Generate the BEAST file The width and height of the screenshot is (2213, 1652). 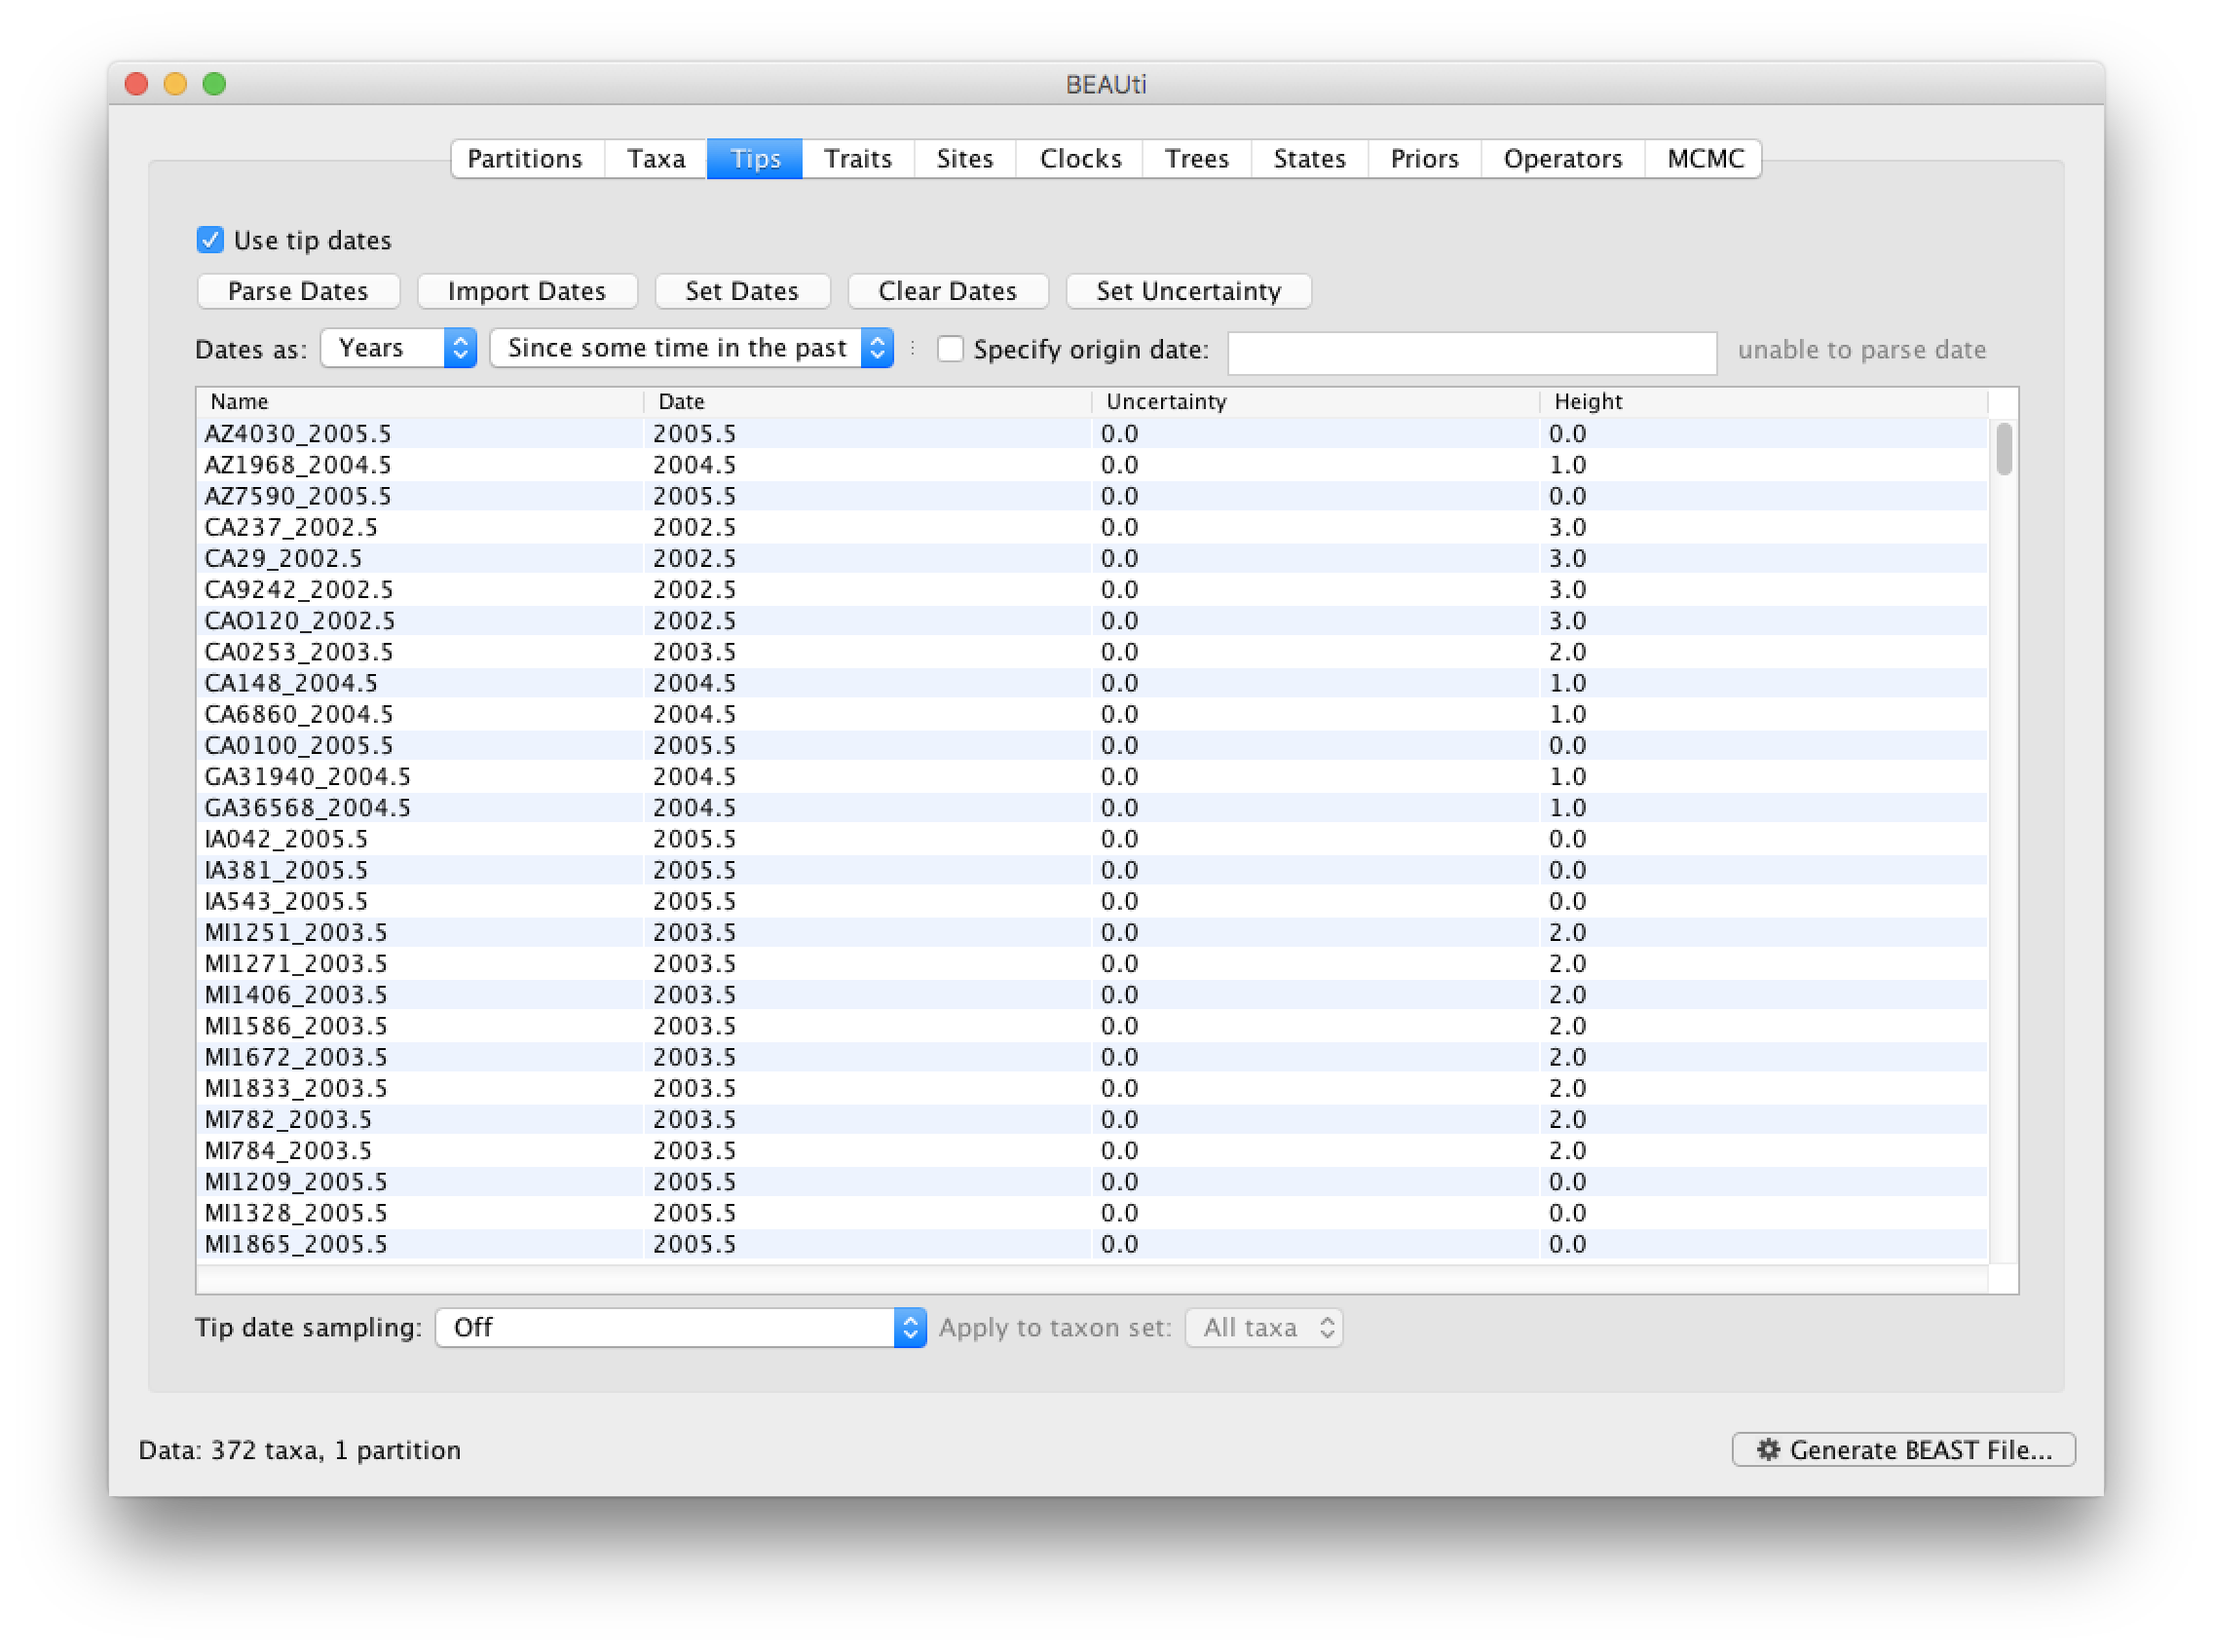coord(1904,1450)
